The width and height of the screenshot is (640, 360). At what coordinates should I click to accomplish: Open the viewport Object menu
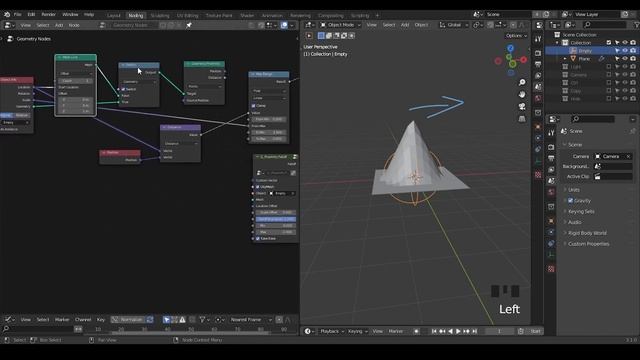[x=421, y=25]
